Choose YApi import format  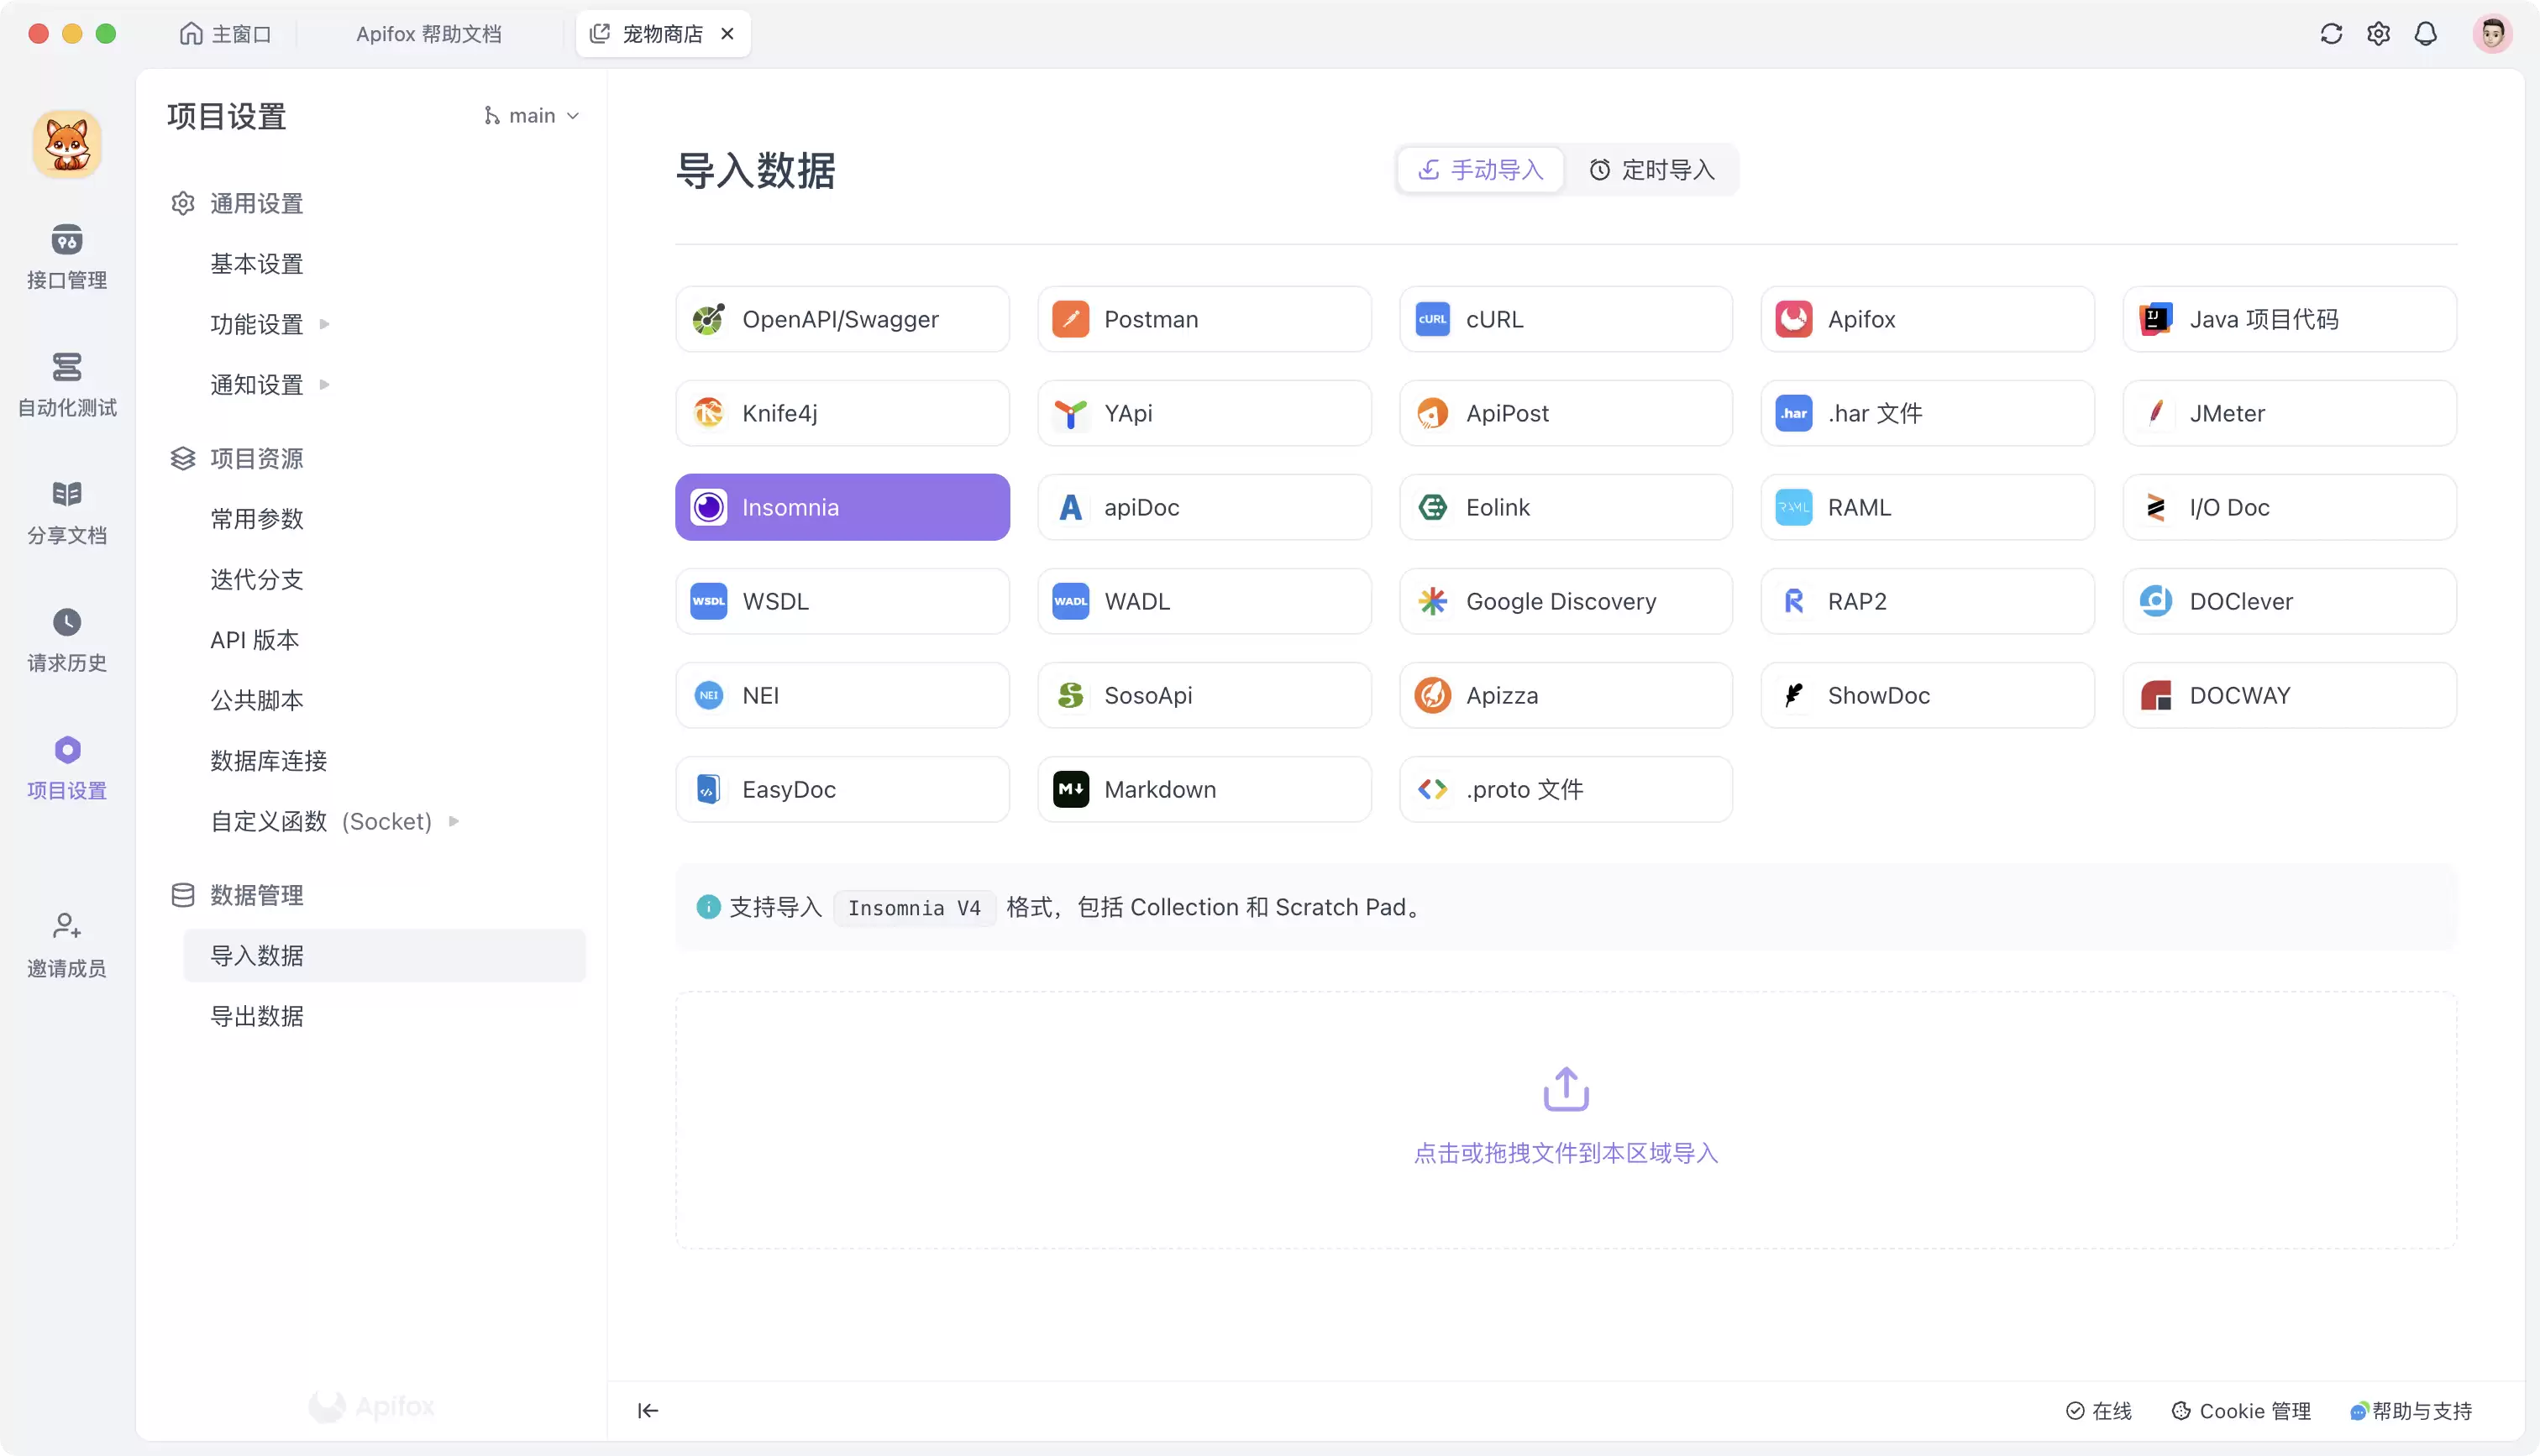coord(1204,413)
